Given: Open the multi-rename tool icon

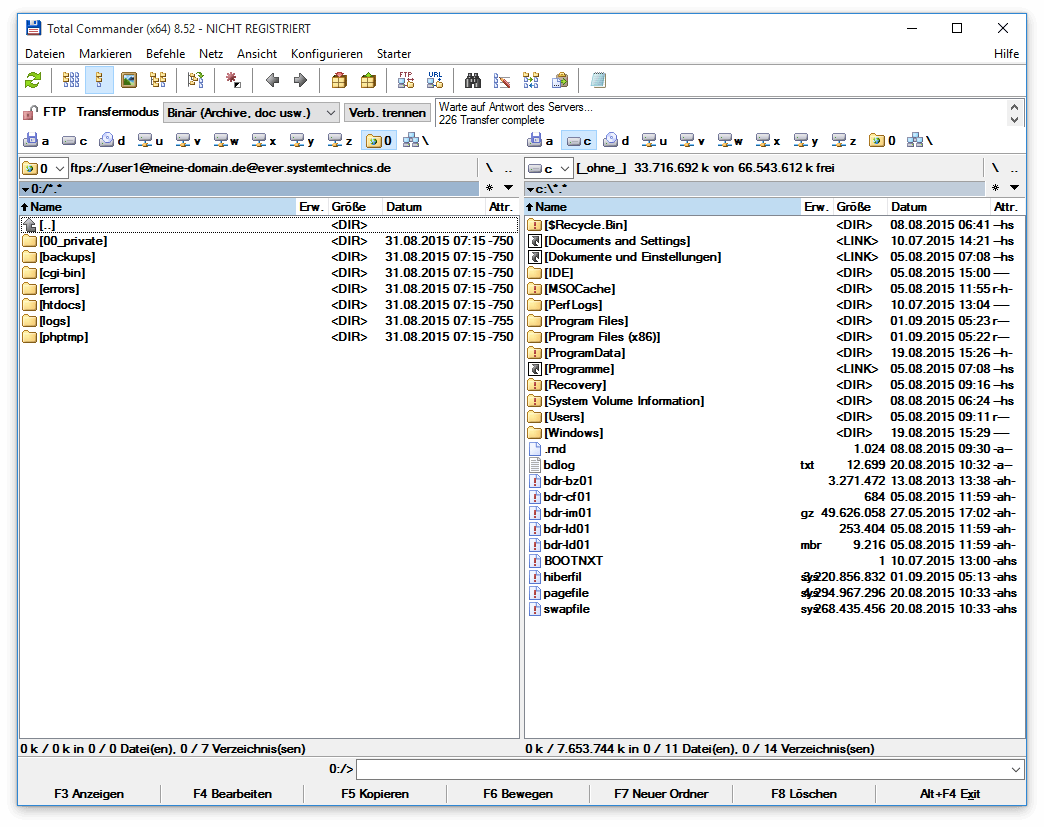Looking at the screenshot, I should [502, 81].
